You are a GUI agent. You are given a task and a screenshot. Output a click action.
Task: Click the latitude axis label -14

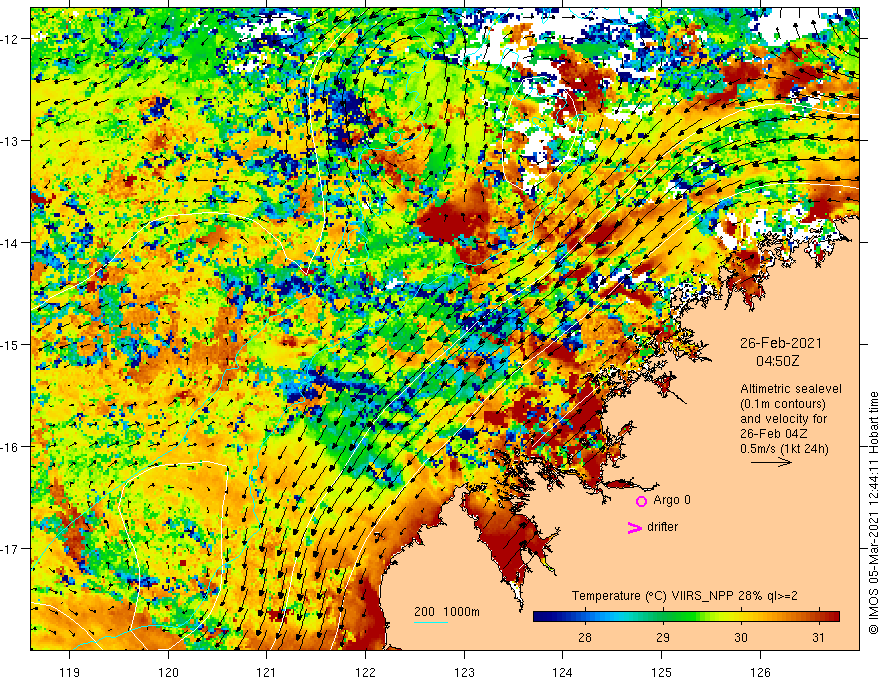click(x=10, y=243)
